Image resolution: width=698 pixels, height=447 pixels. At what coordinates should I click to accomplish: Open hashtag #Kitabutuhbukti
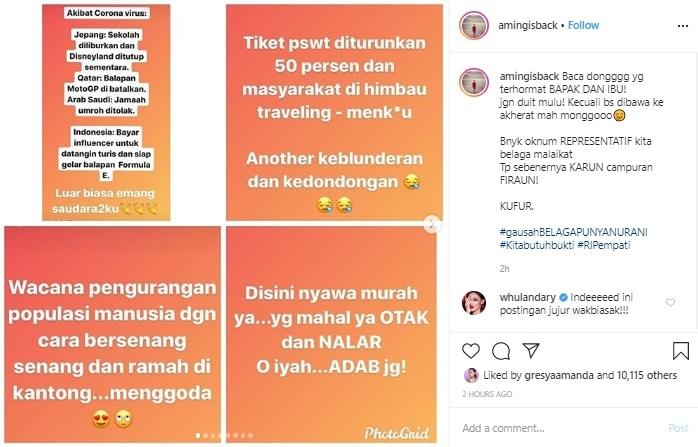click(536, 245)
